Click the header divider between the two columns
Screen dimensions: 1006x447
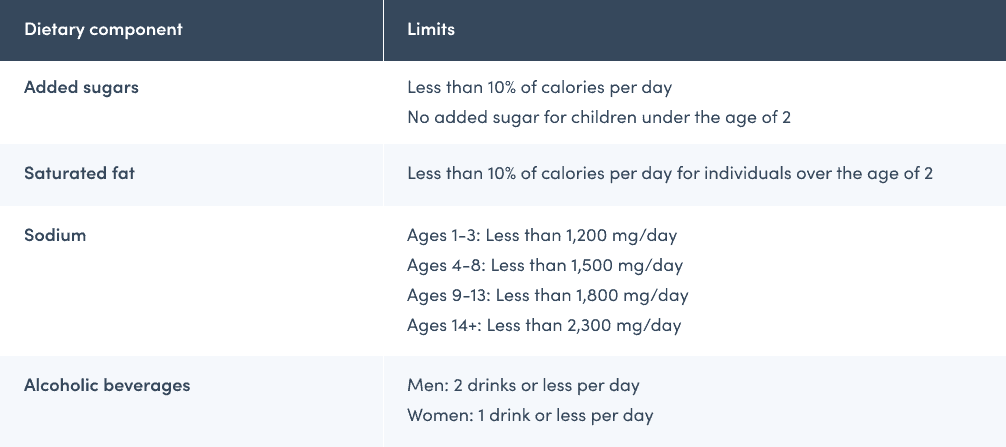383,30
